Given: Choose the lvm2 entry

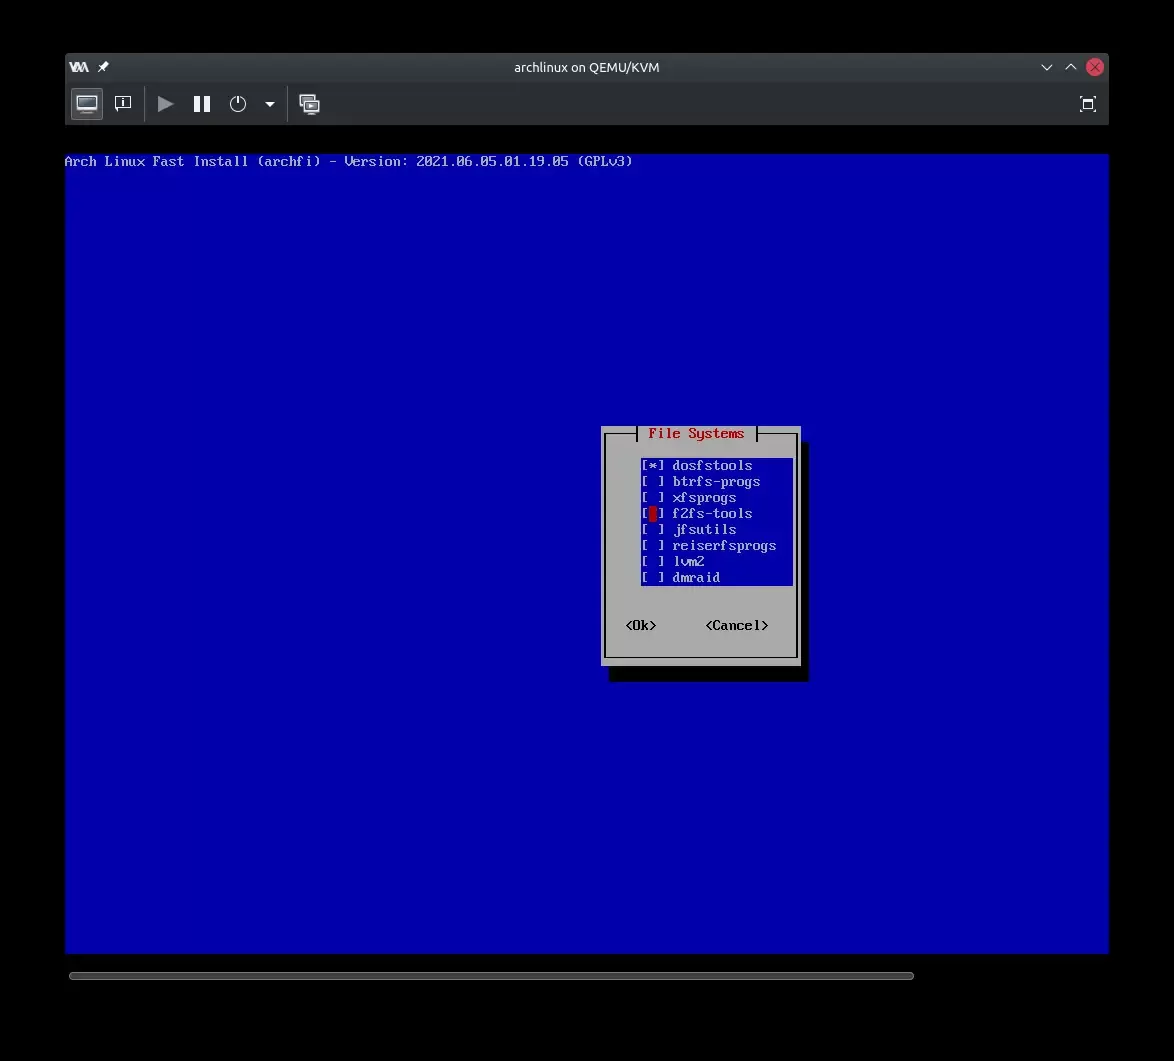Looking at the screenshot, I should [x=688, y=562].
